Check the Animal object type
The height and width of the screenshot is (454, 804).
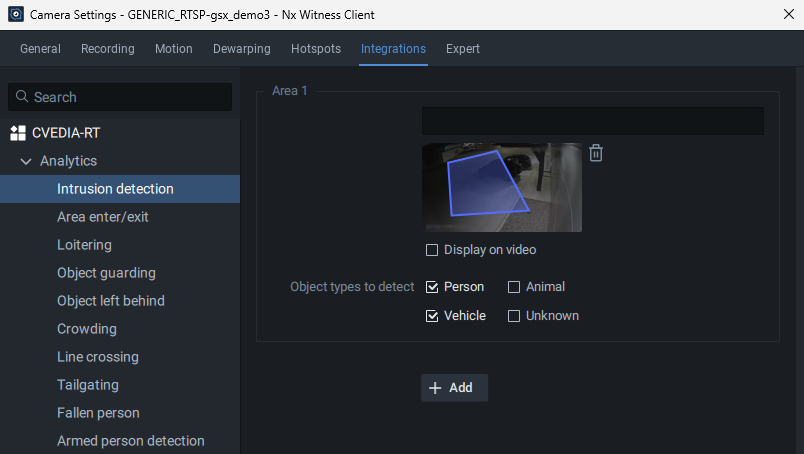pos(514,287)
